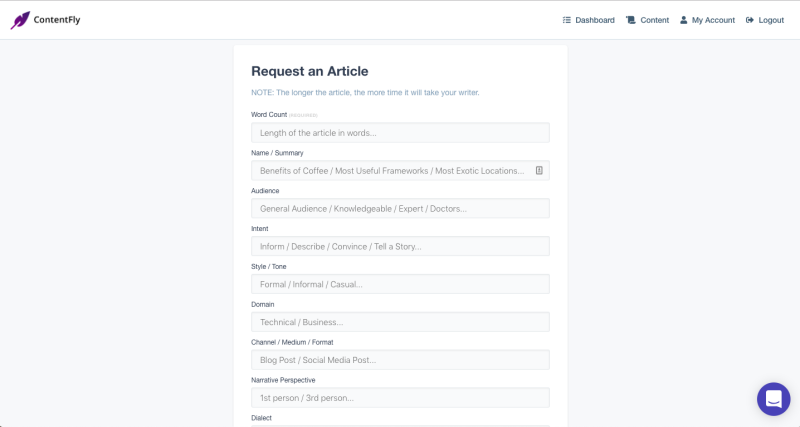Click the Narrative Perspective input field

coord(400,397)
